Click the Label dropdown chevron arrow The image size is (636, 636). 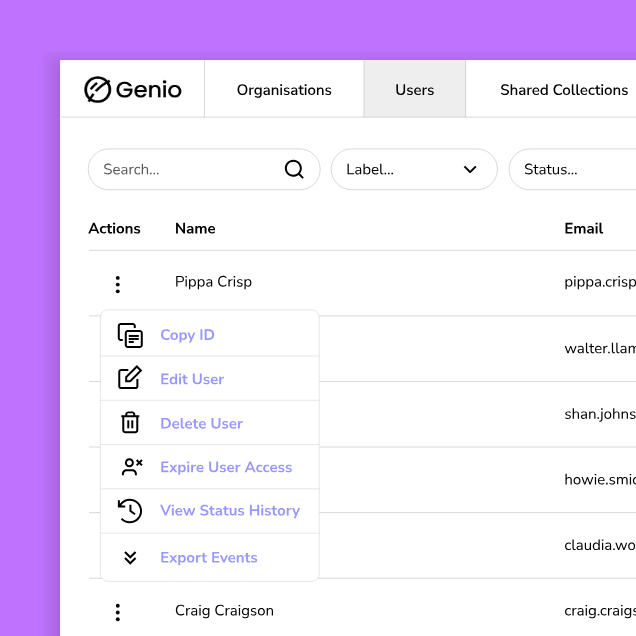click(470, 170)
